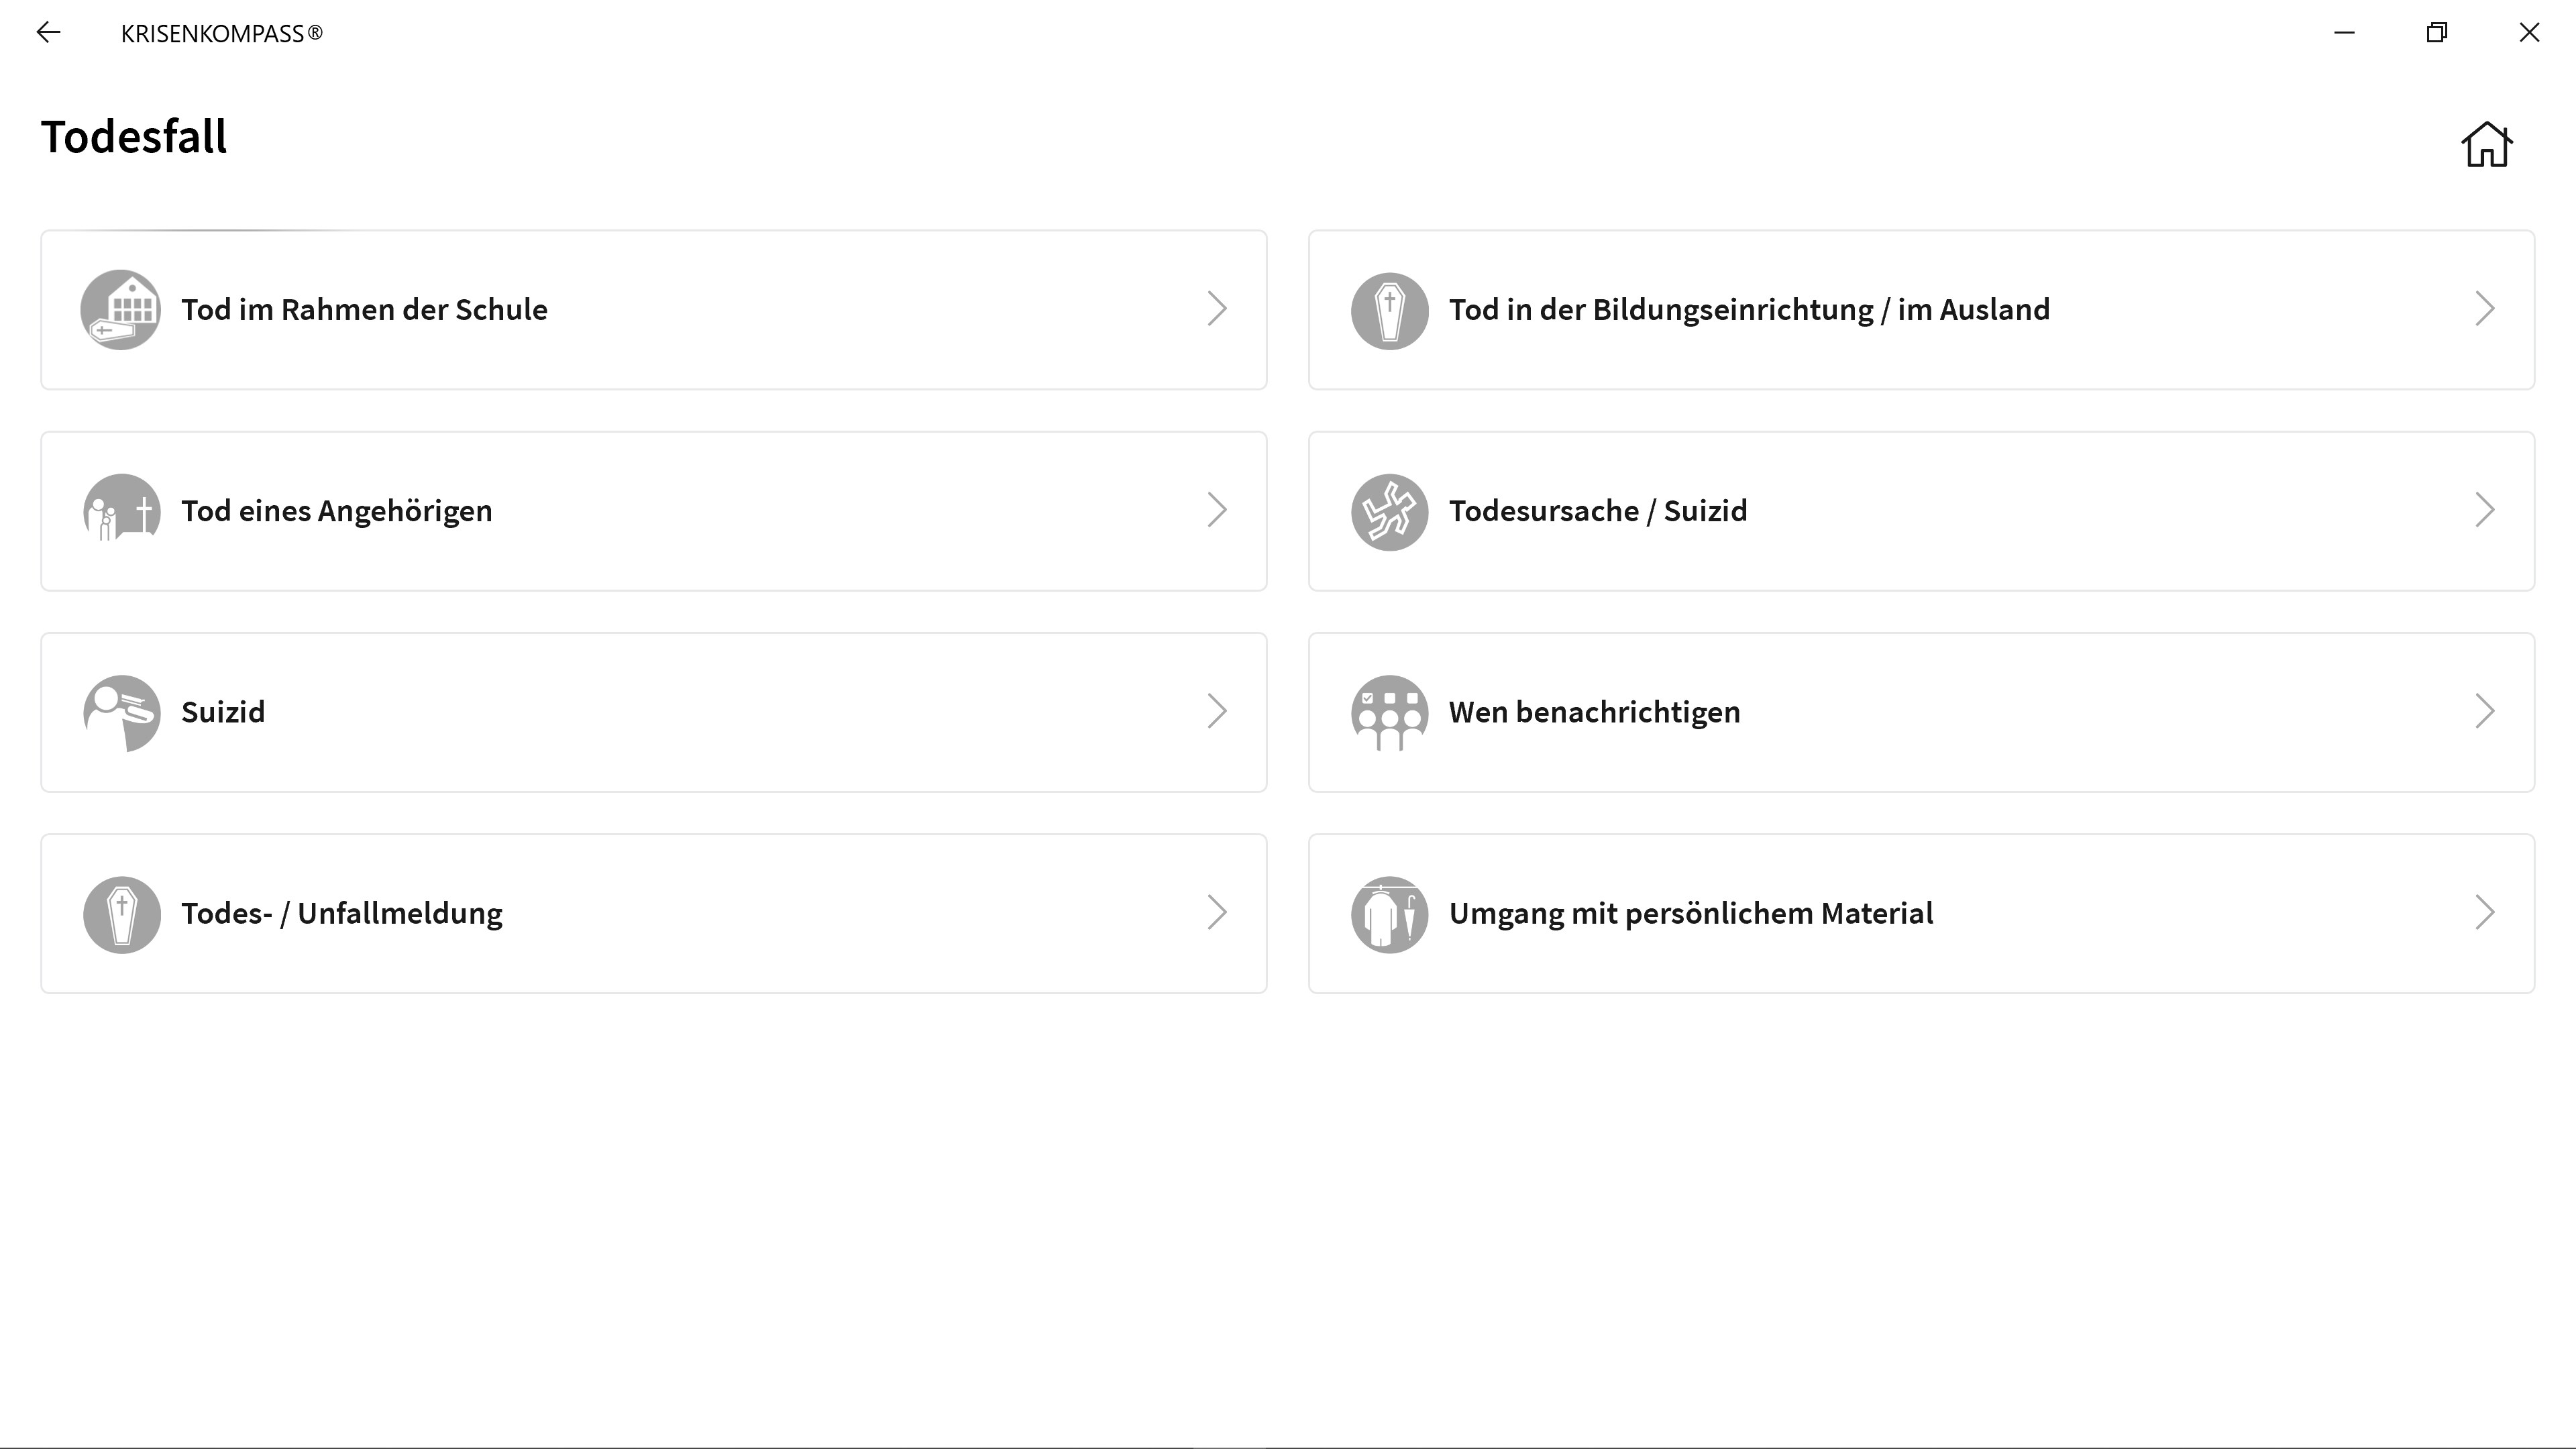
Task: Click the Suizid person icon
Action: click(121, 712)
